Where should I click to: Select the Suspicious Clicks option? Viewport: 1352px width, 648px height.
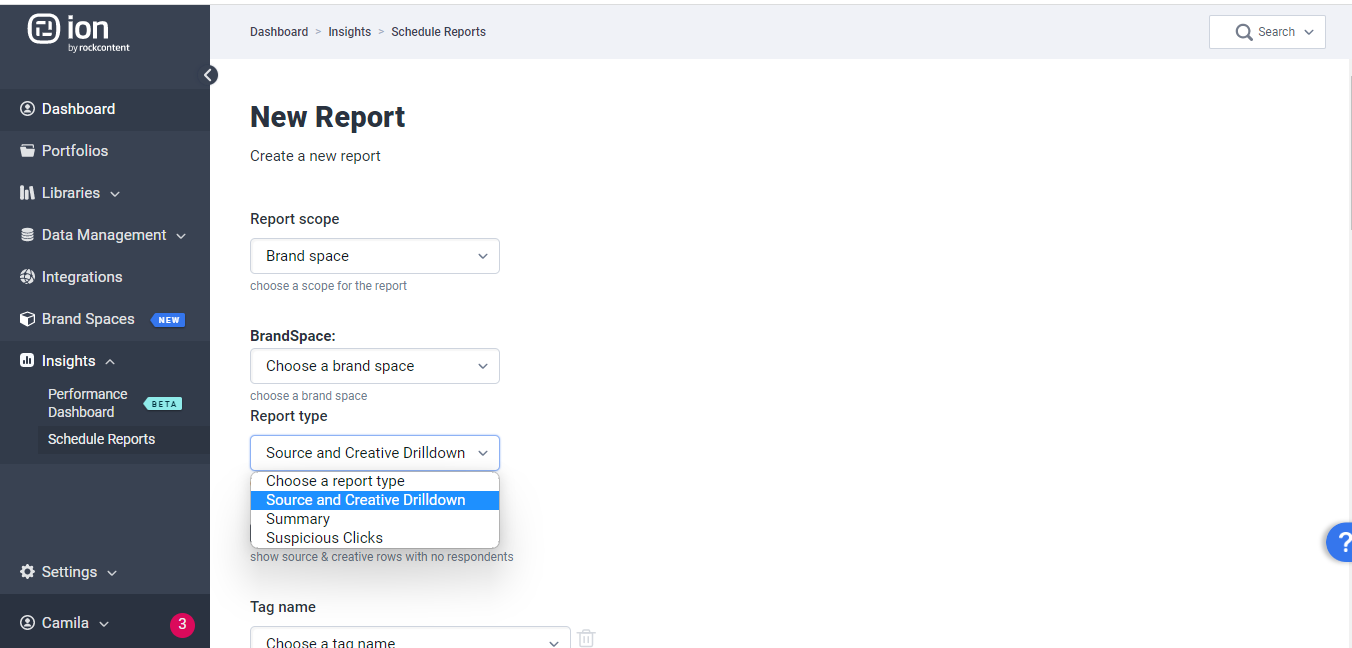tap(374, 538)
